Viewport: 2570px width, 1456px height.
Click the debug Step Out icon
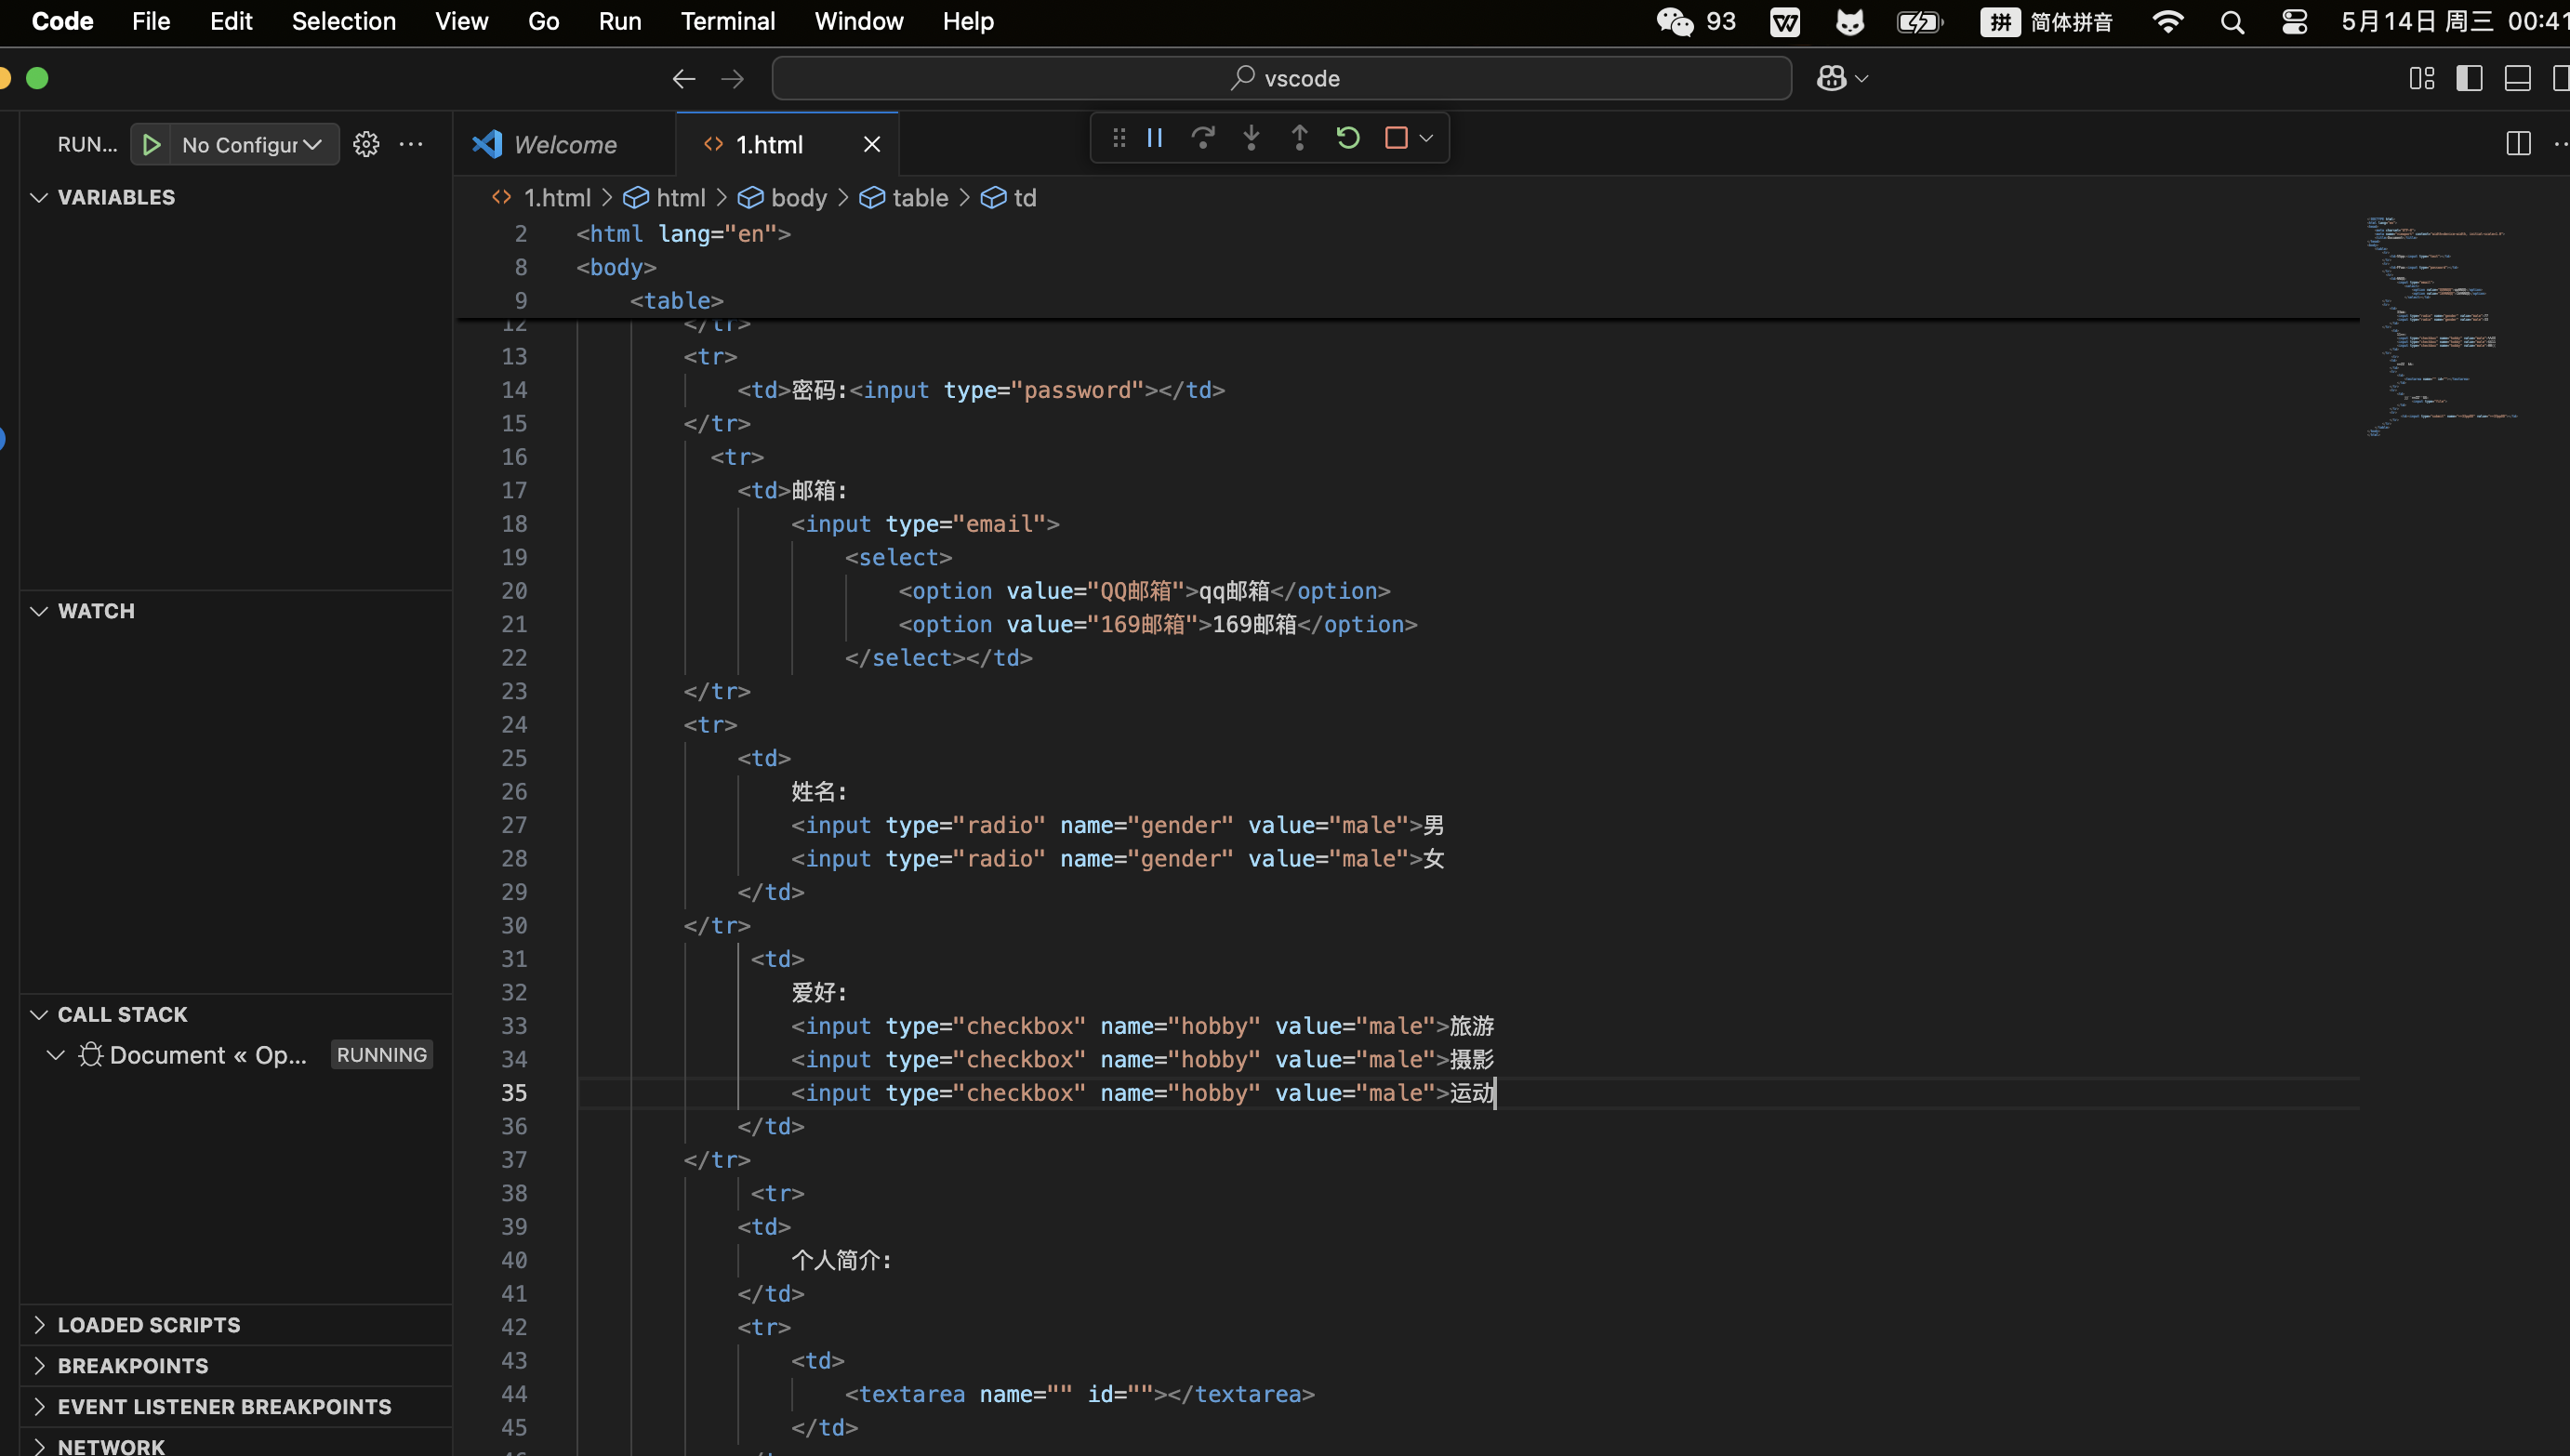1299,138
